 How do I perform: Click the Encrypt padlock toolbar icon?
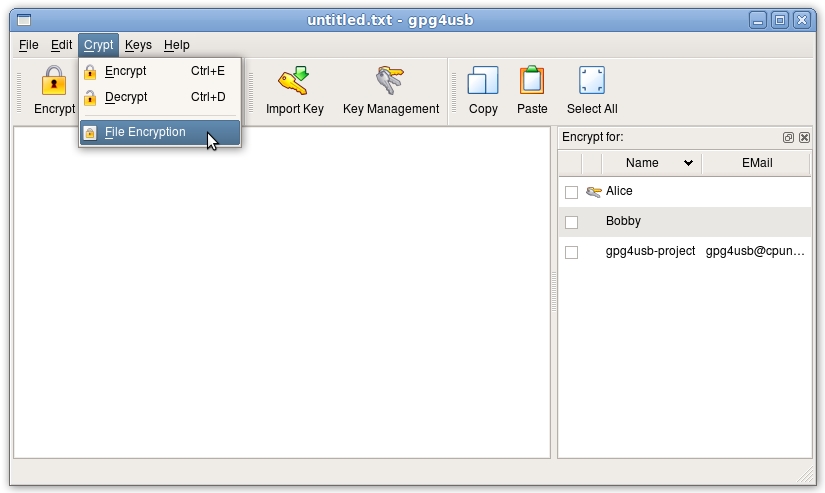coord(54,81)
